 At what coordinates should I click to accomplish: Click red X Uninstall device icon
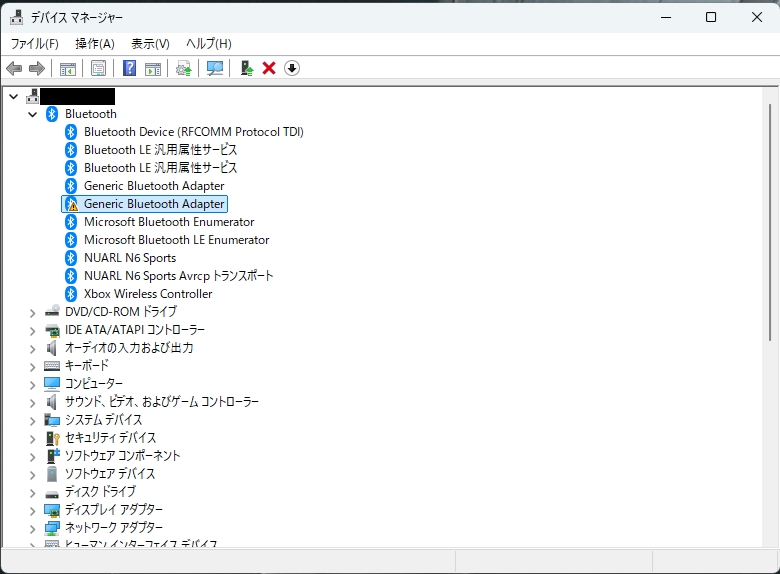point(269,68)
